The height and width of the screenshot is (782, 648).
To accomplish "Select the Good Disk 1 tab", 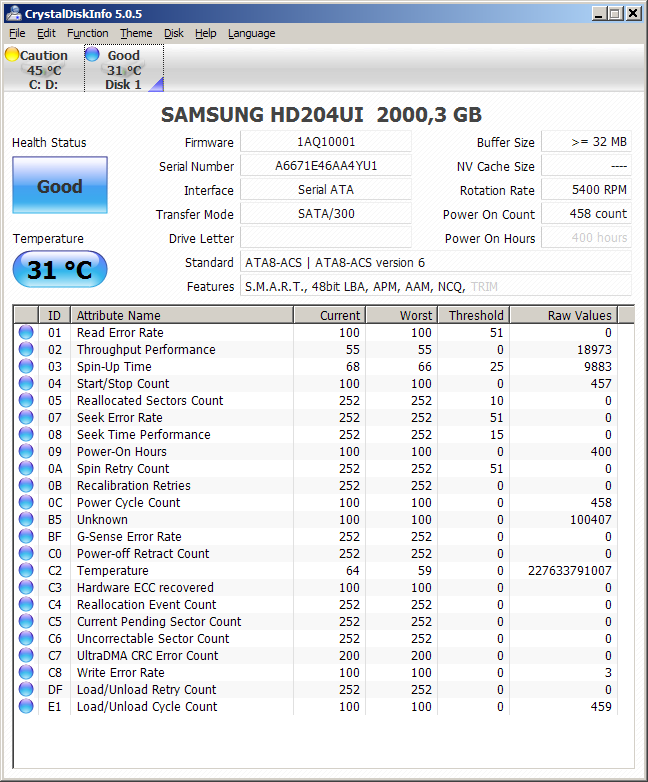I will [x=124, y=69].
